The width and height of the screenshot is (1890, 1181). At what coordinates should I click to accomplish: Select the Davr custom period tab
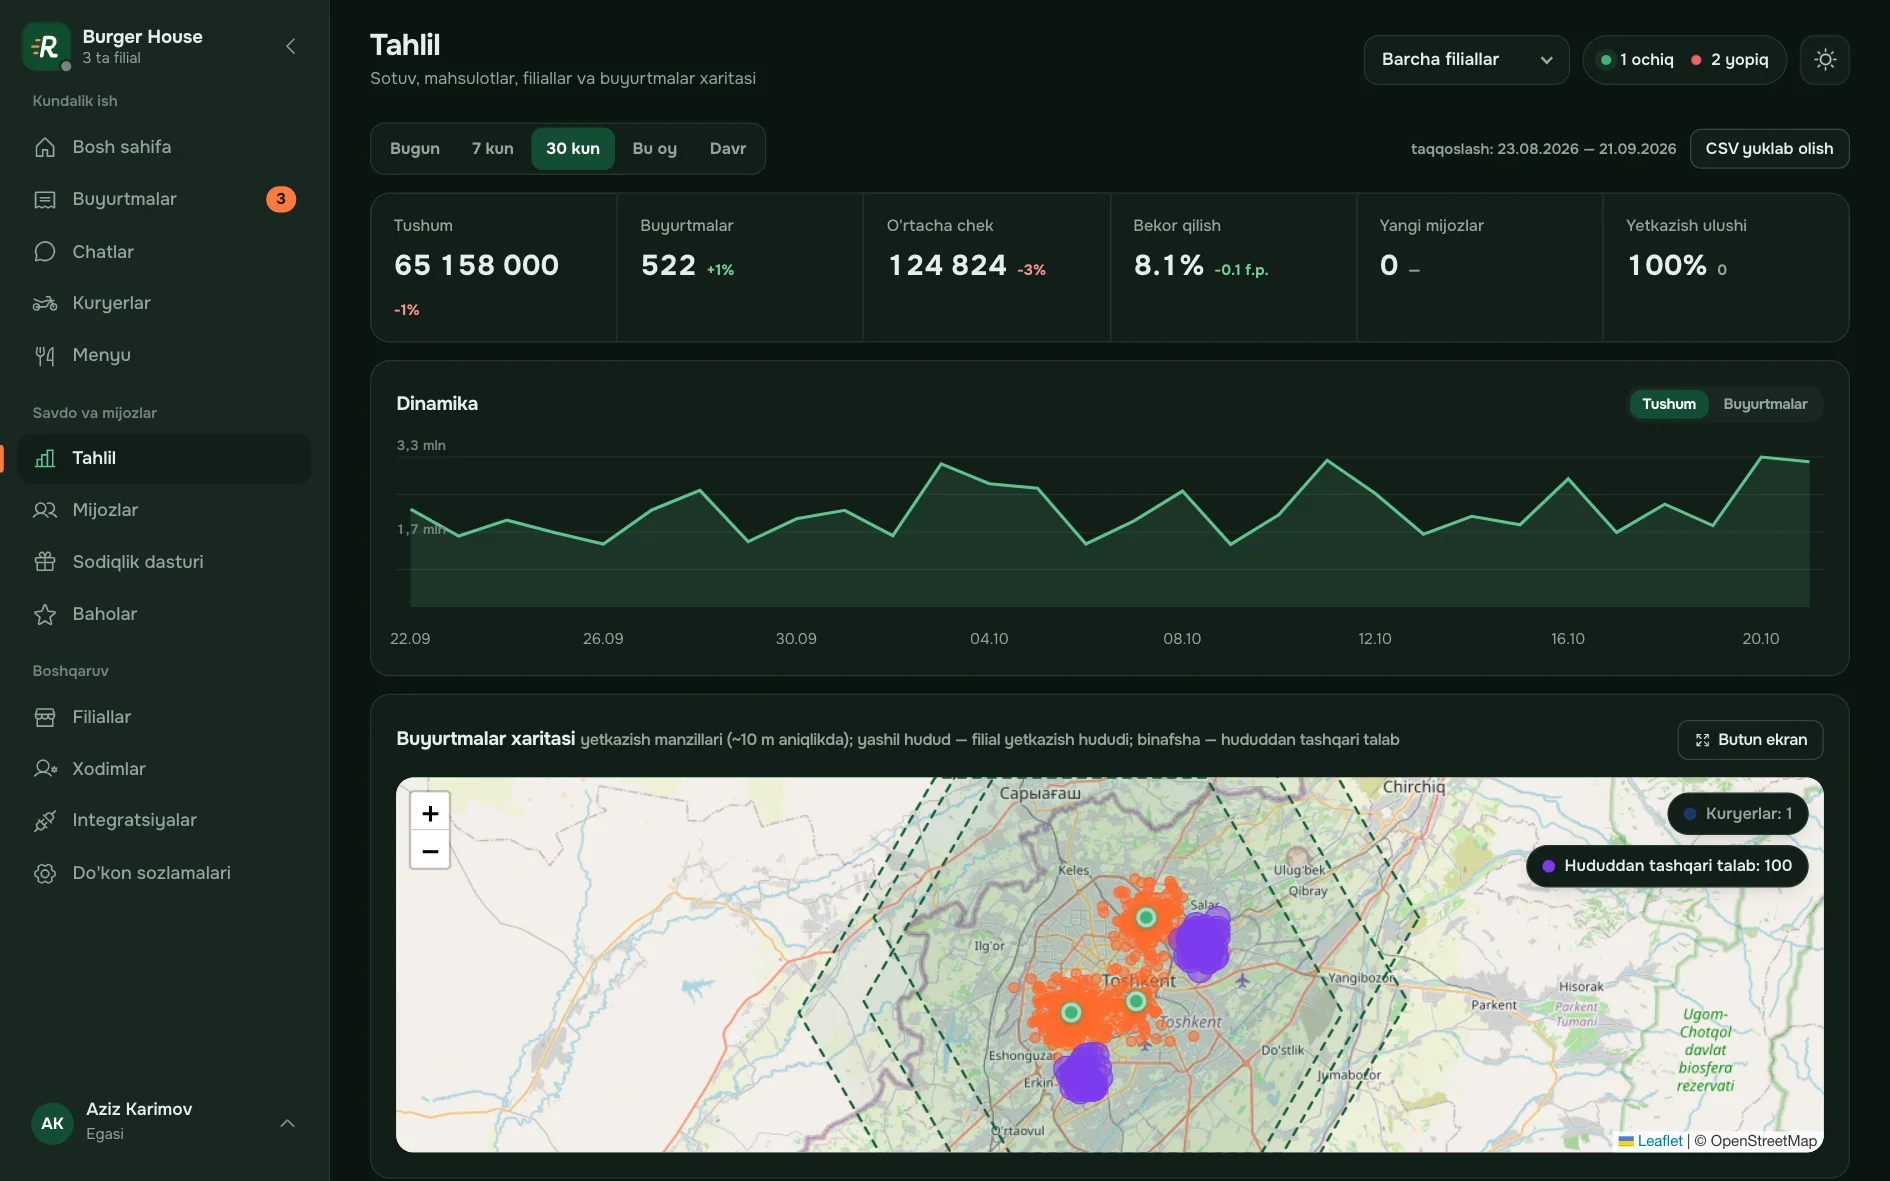728,149
